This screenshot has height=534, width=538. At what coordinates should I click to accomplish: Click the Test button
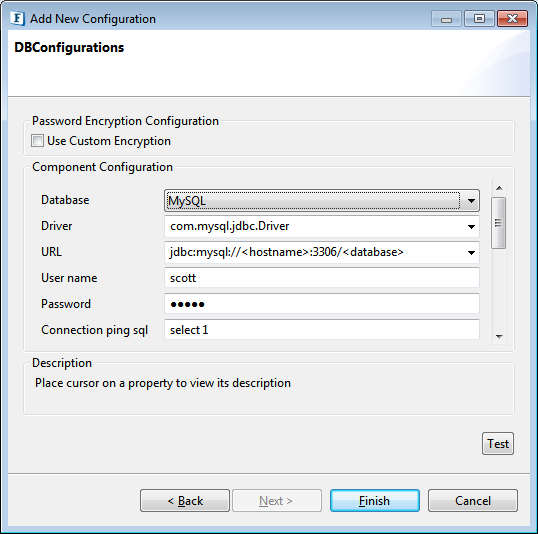498,444
